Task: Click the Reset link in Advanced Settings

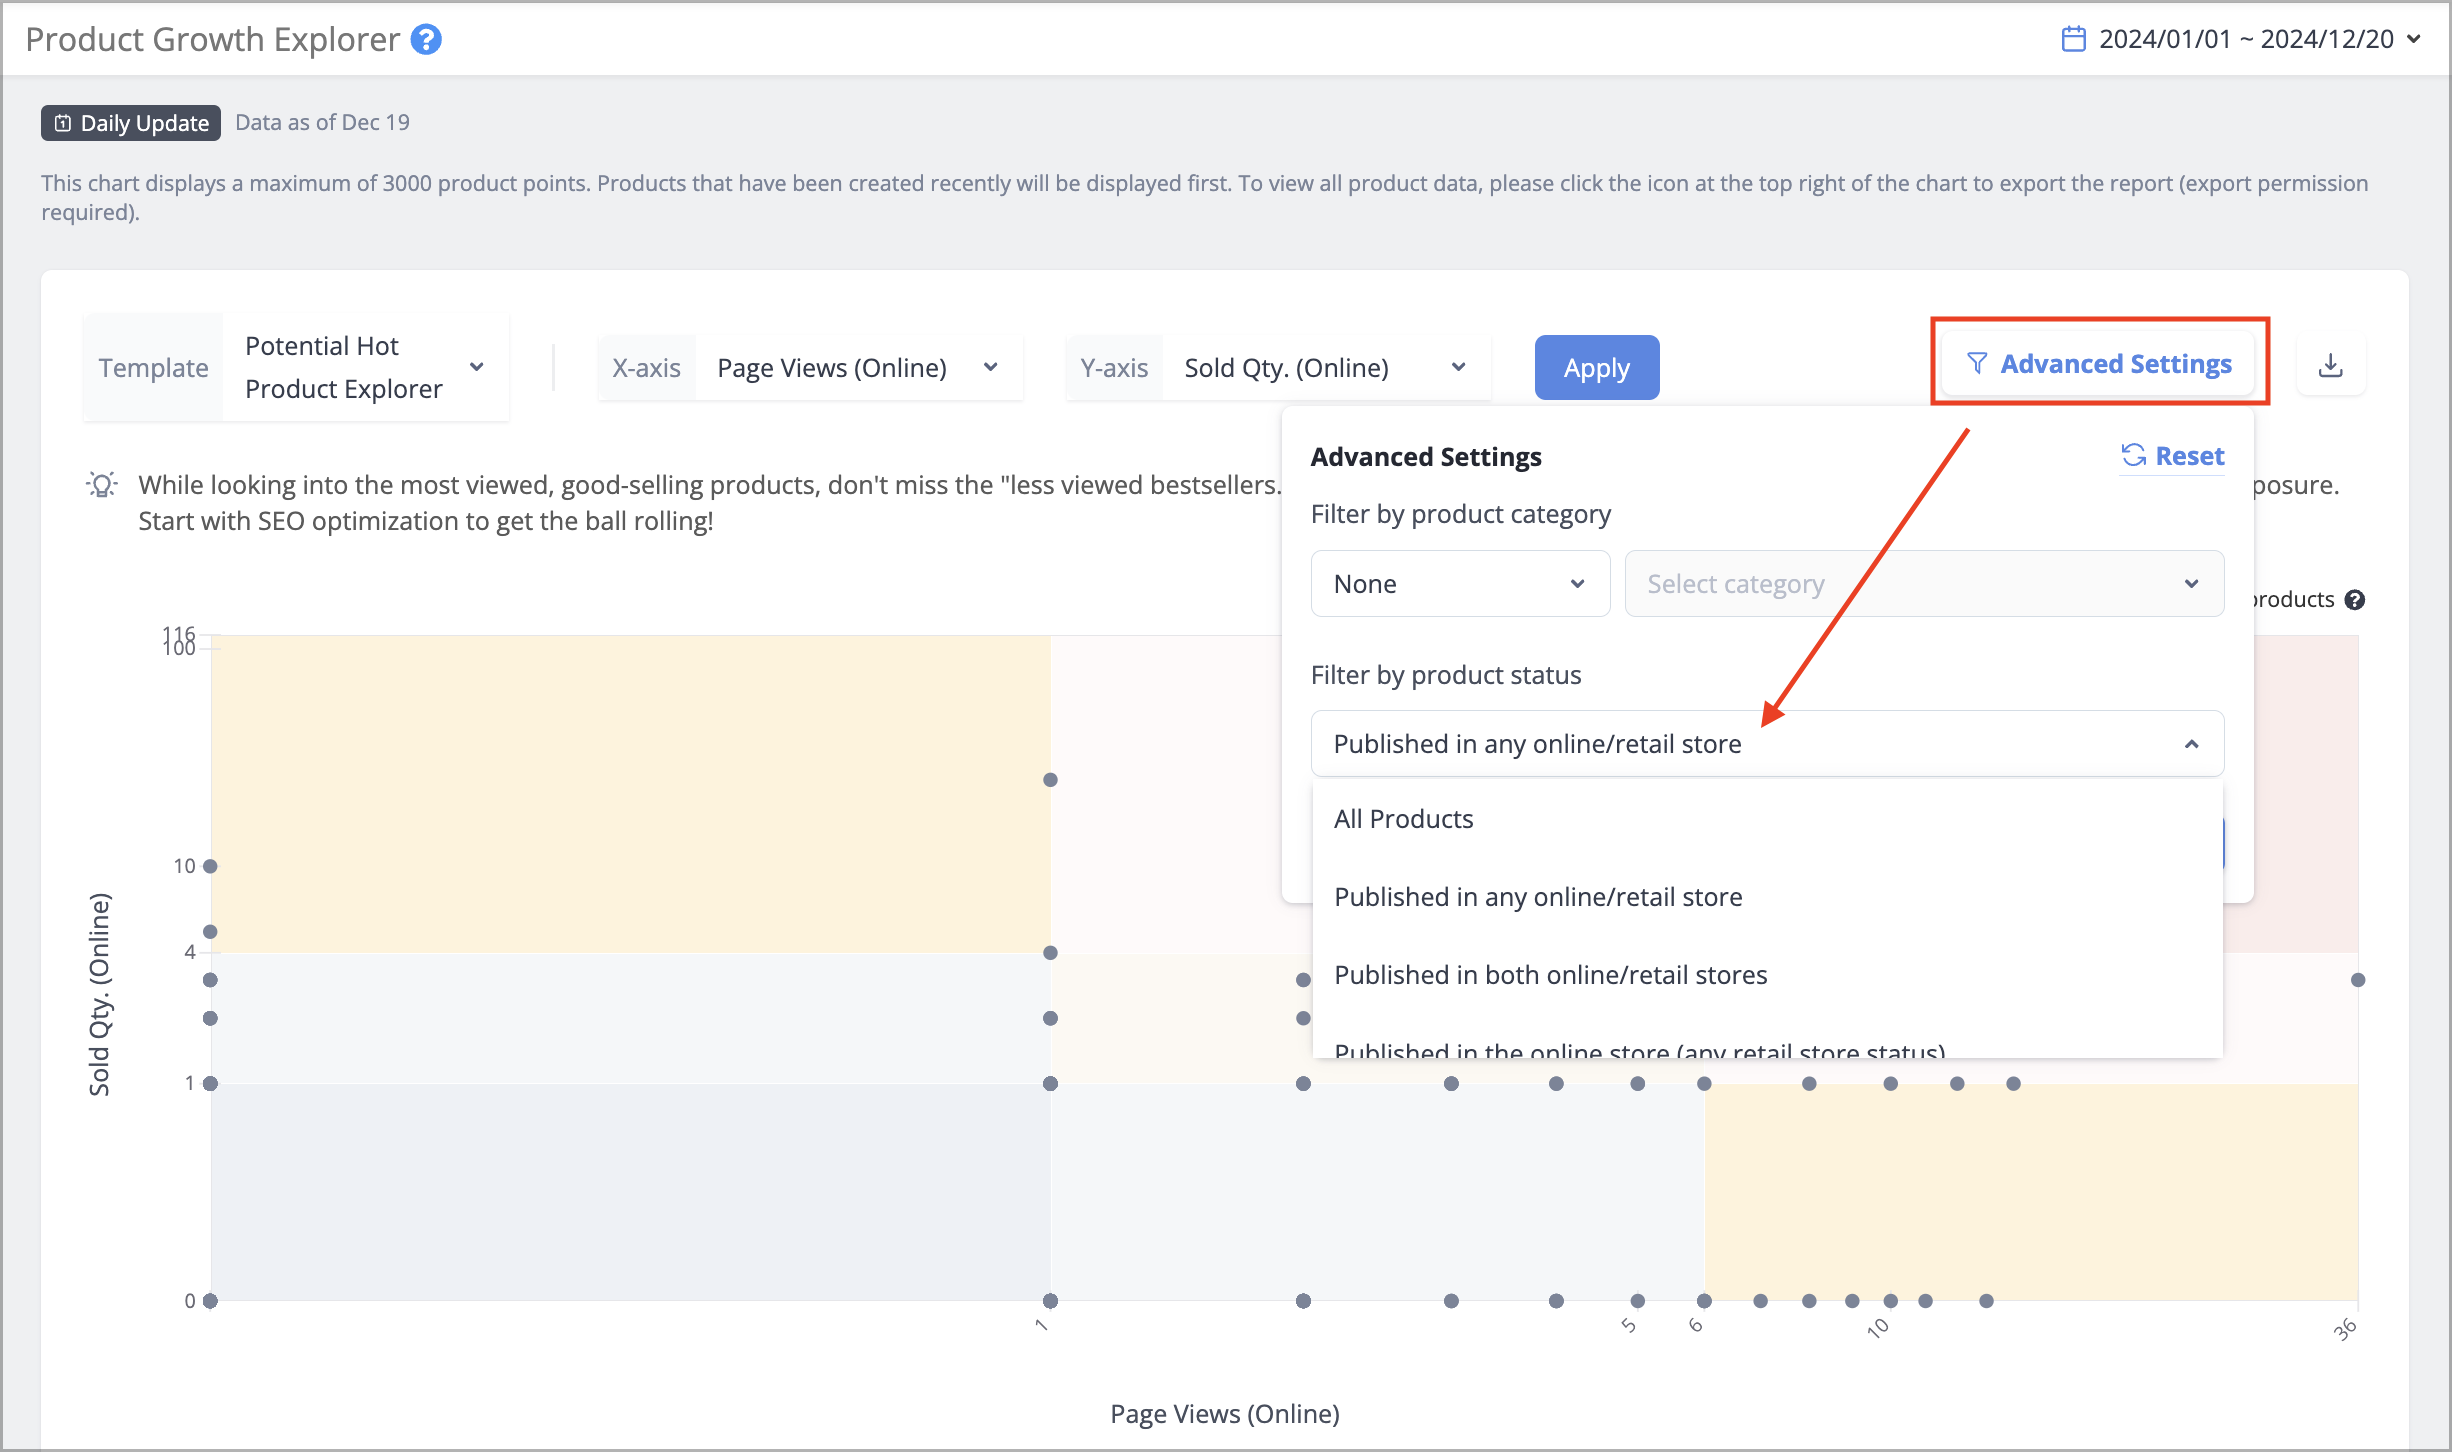Action: 2173,456
